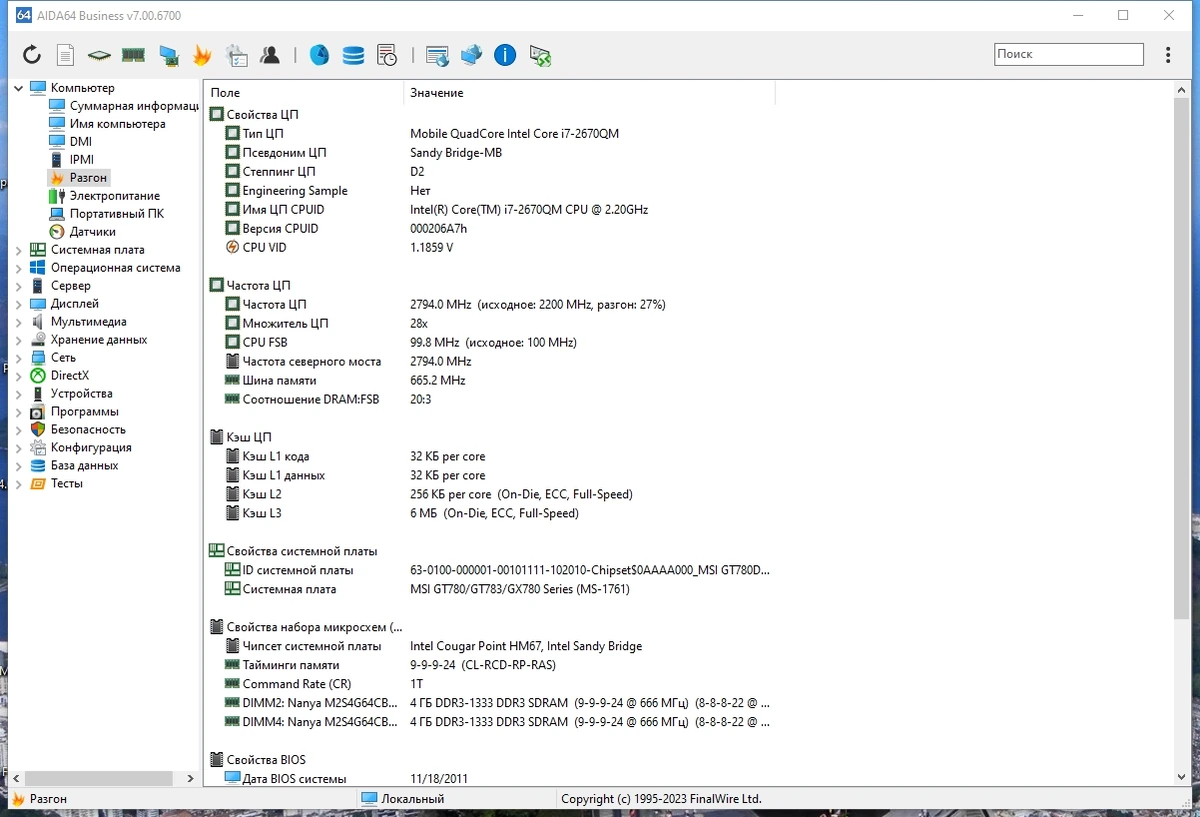Click the blue info circle toolbar icon
The image size is (1200, 817).
click(x=505, y=55)
